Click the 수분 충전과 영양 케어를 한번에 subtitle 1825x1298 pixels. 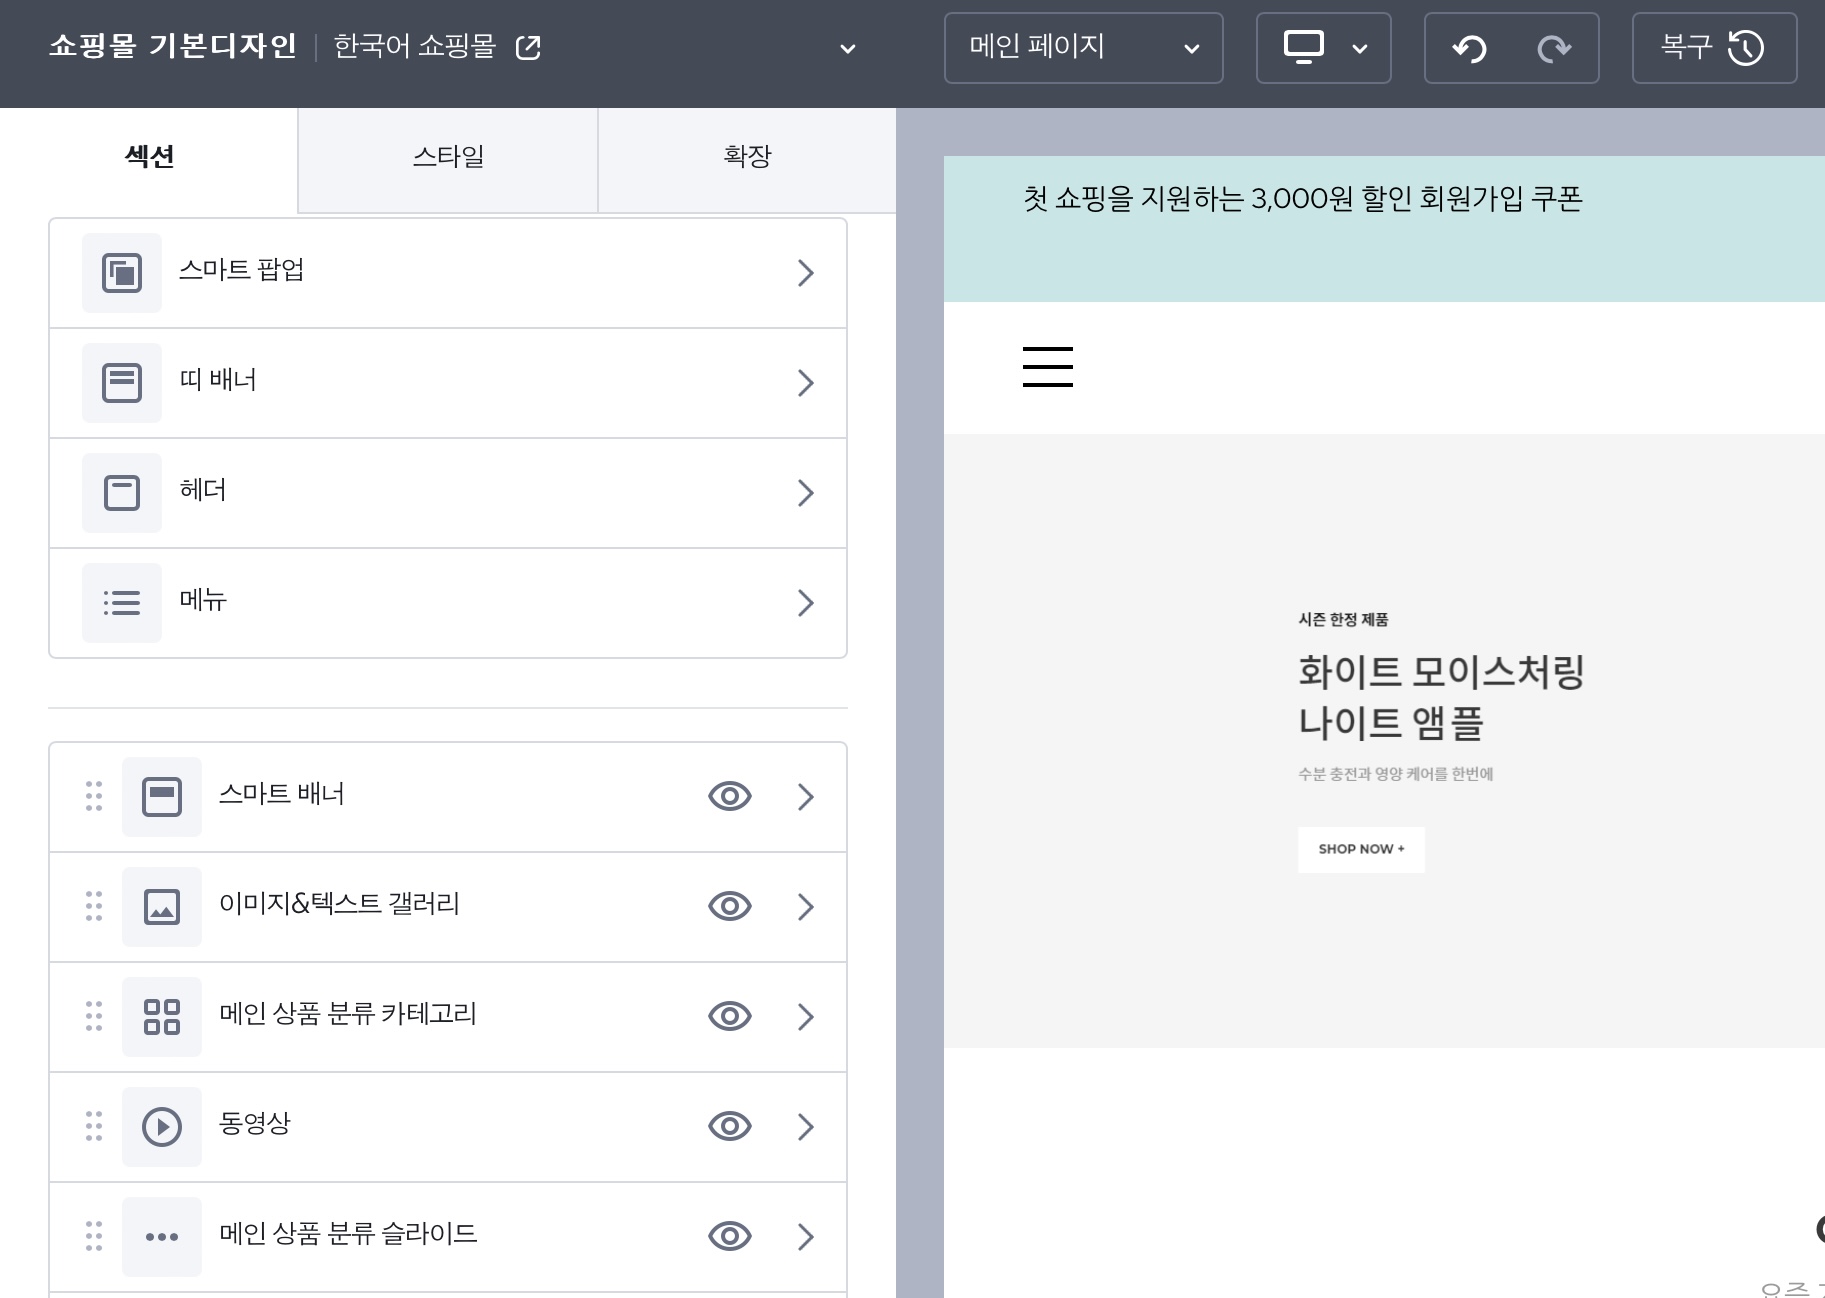1395,774
